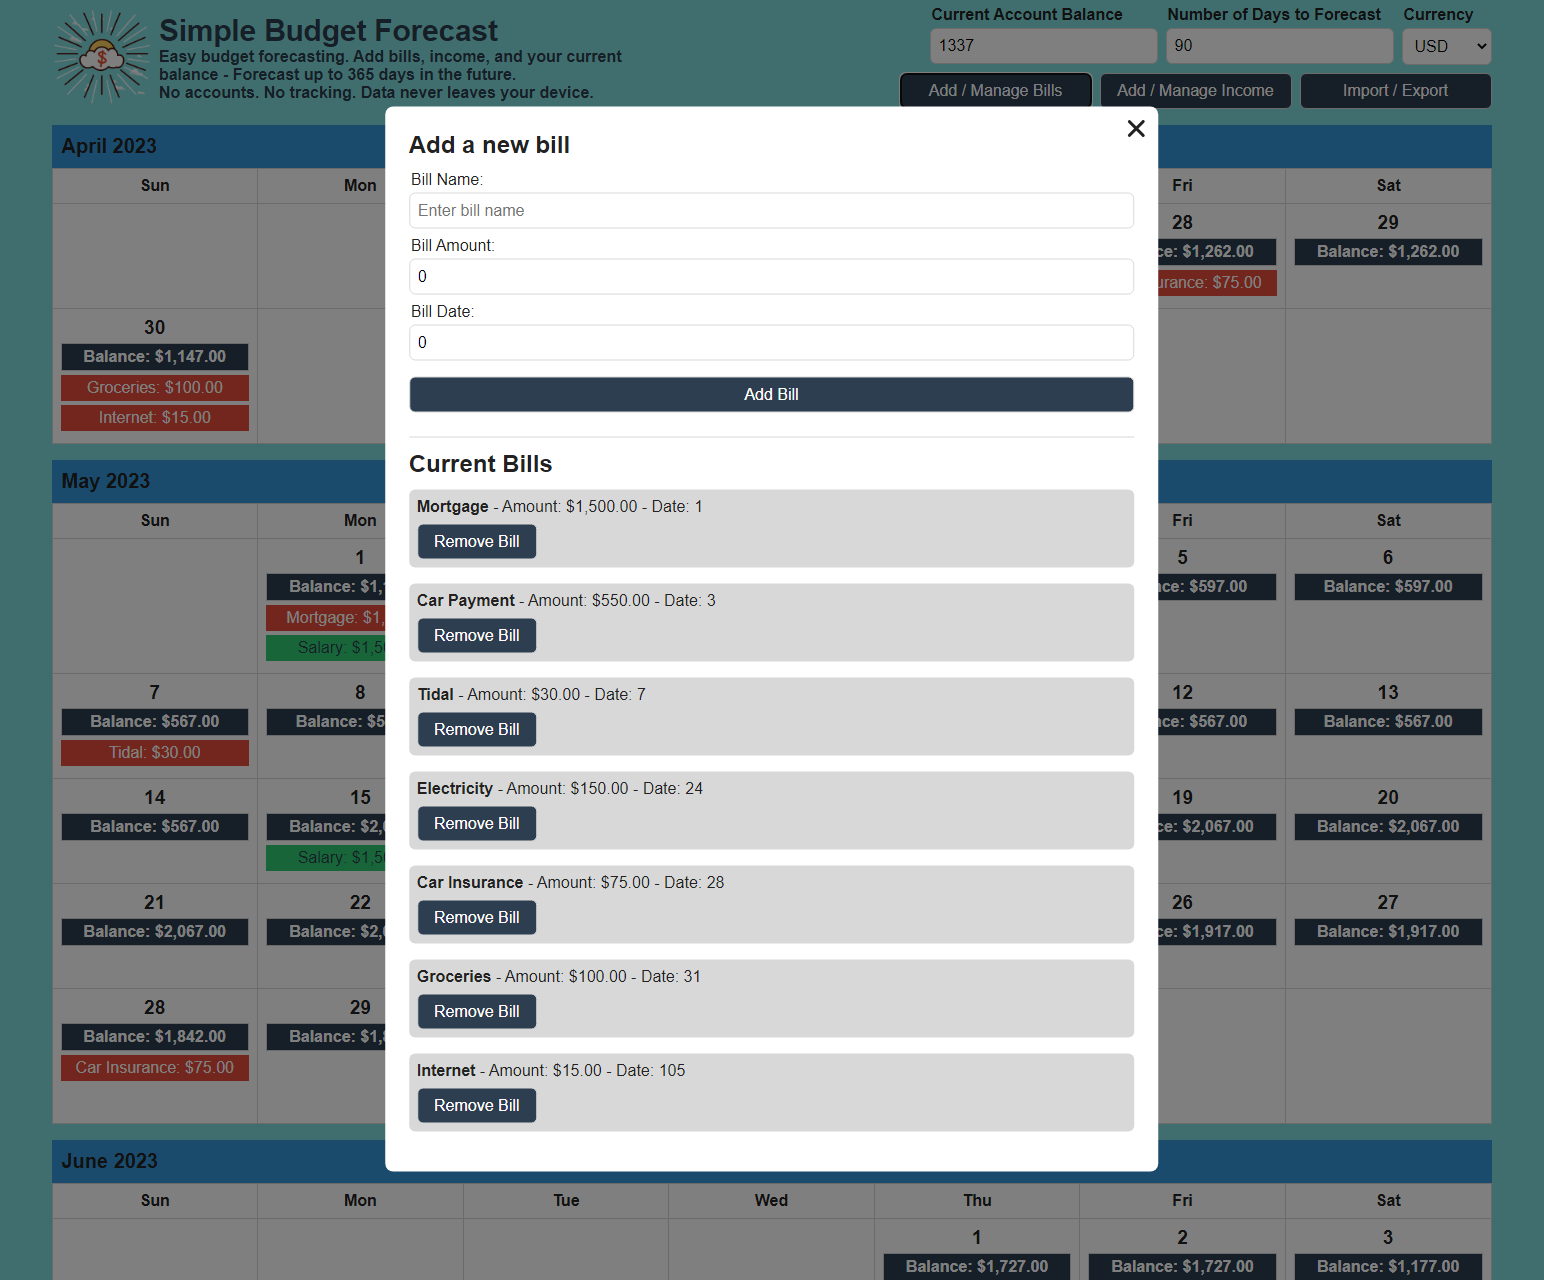Screen dimensions: 1544x1280
Task: Click Car Insurance: $75.00 on May 28
Action: click(155, 1067)
